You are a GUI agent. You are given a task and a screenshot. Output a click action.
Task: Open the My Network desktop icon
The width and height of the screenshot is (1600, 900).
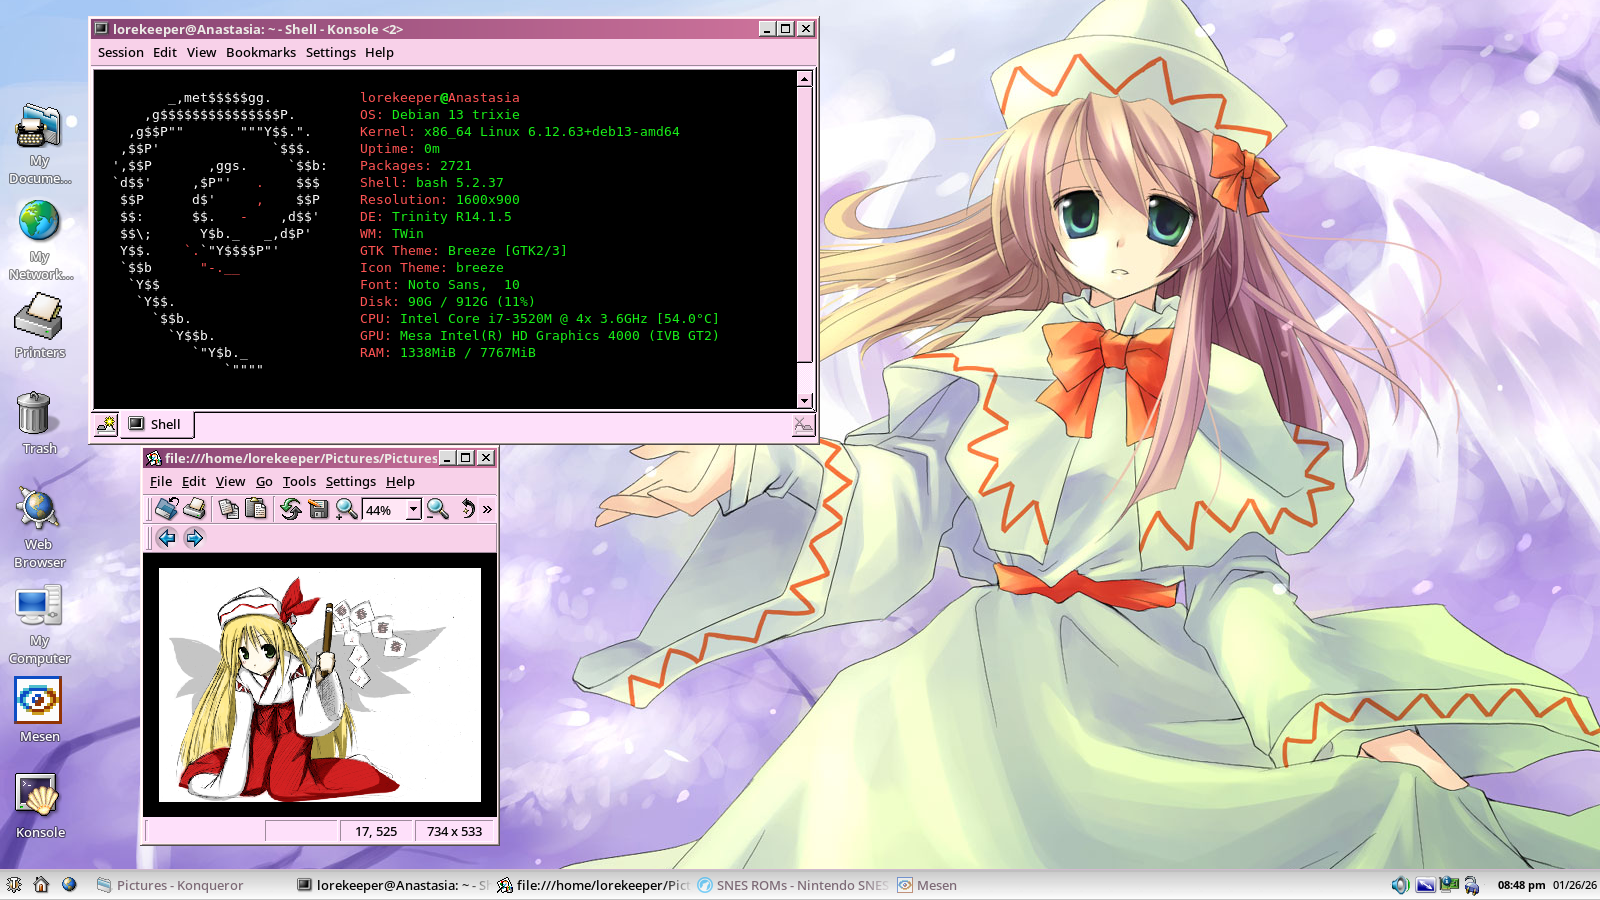39,240
